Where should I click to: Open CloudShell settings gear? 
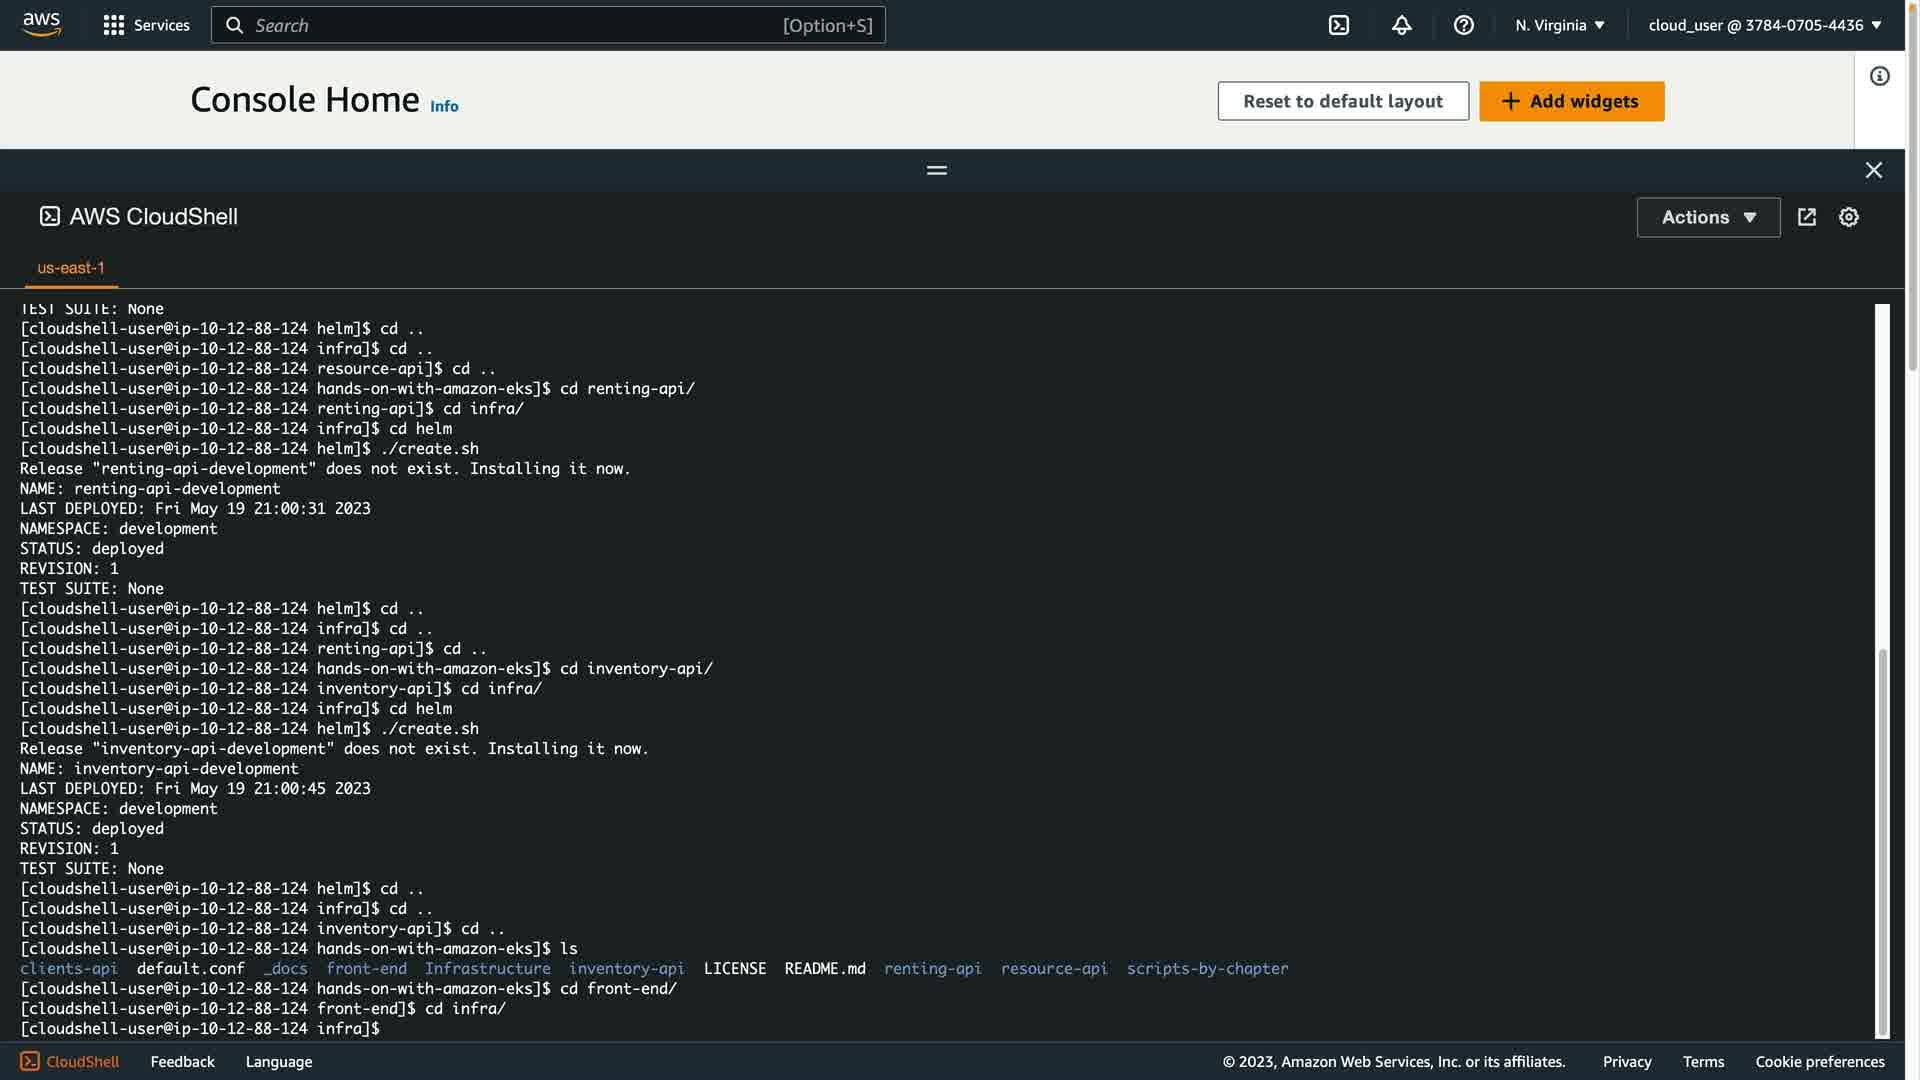(x=1848, y=217)
